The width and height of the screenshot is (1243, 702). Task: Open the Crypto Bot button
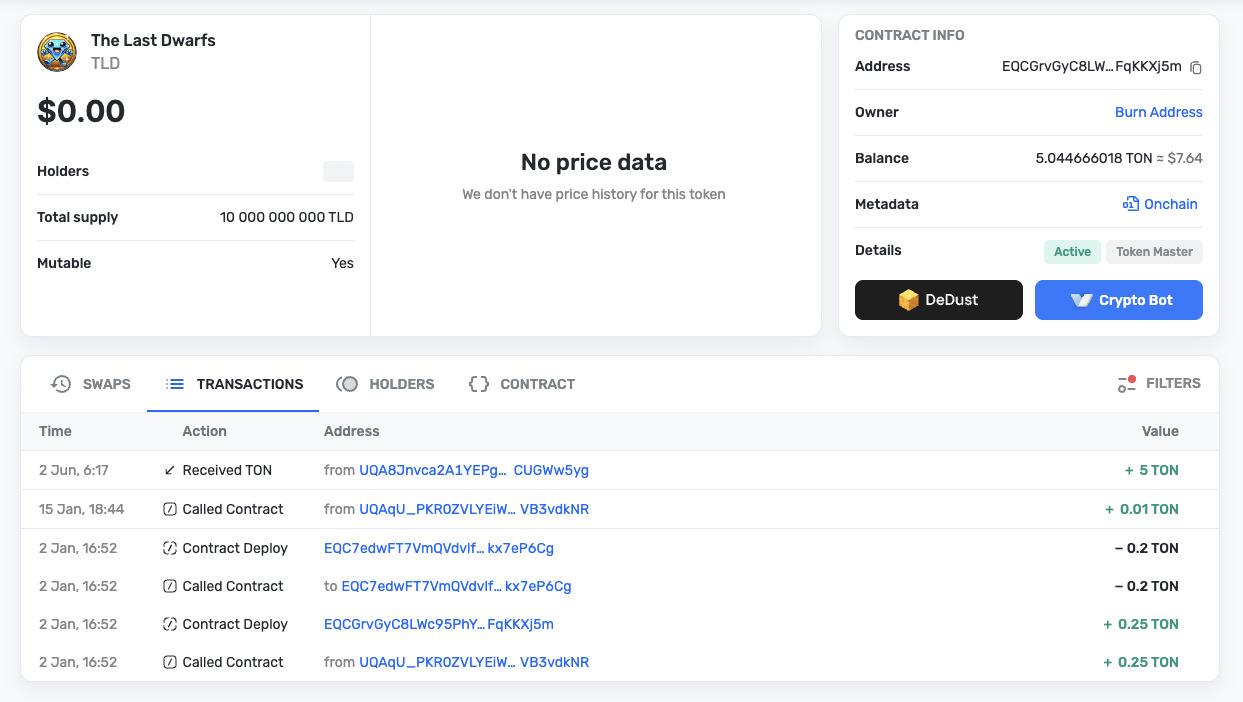(x=1118, y=299)
